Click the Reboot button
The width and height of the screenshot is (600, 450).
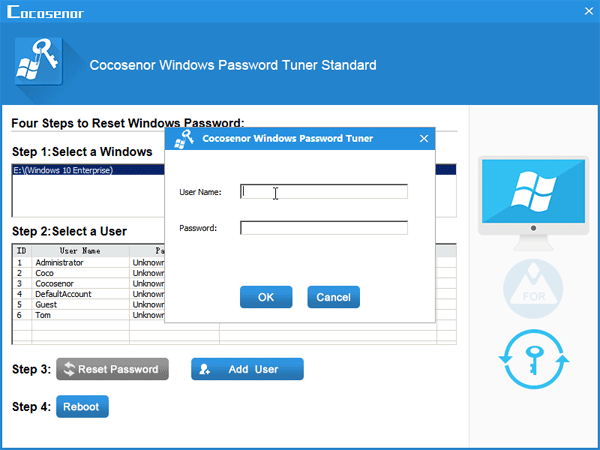(x=82, y=406)
